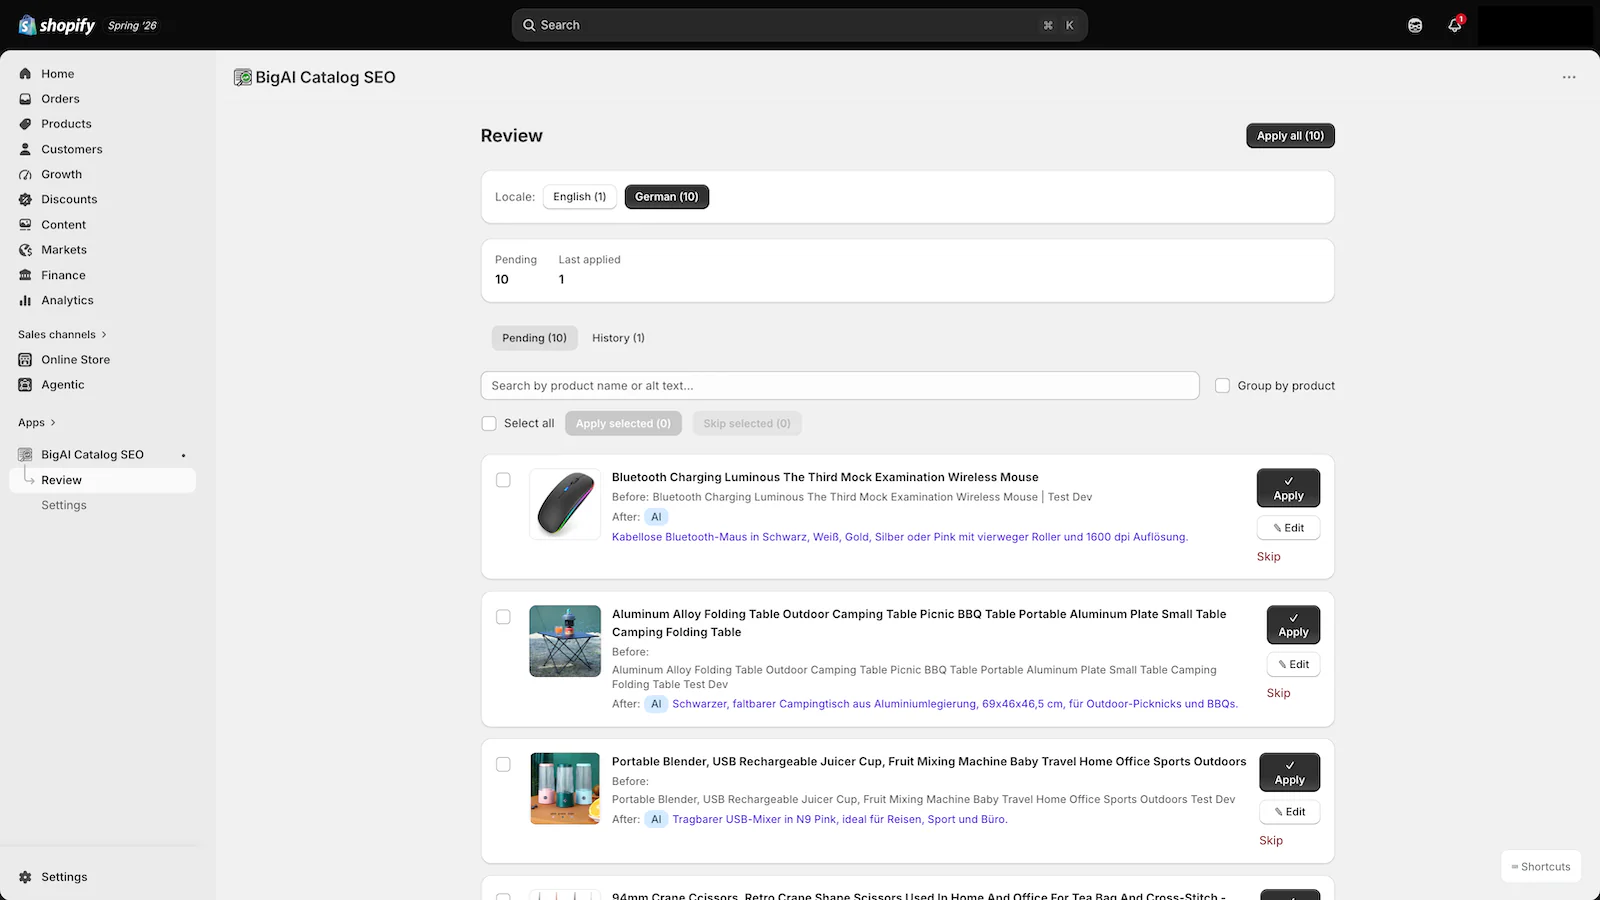The image size is (1600, 900).
Task: Click the magnifier icon in the top search bar
Action: [530, 25]
